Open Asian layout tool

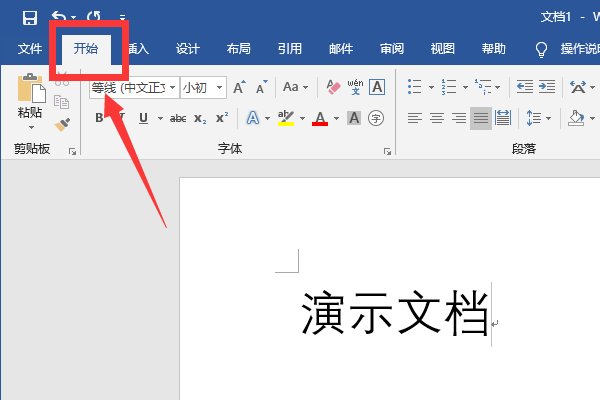pos(578,87)
